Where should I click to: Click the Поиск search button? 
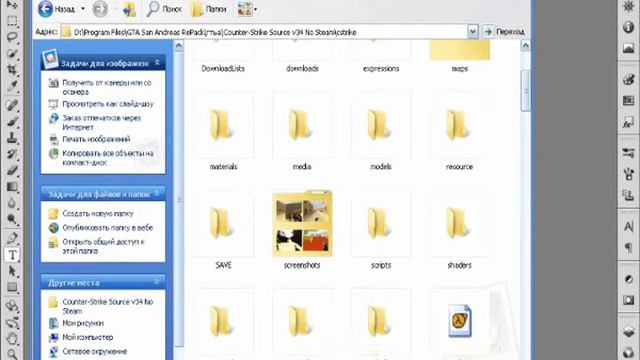(x=164, y=9)
